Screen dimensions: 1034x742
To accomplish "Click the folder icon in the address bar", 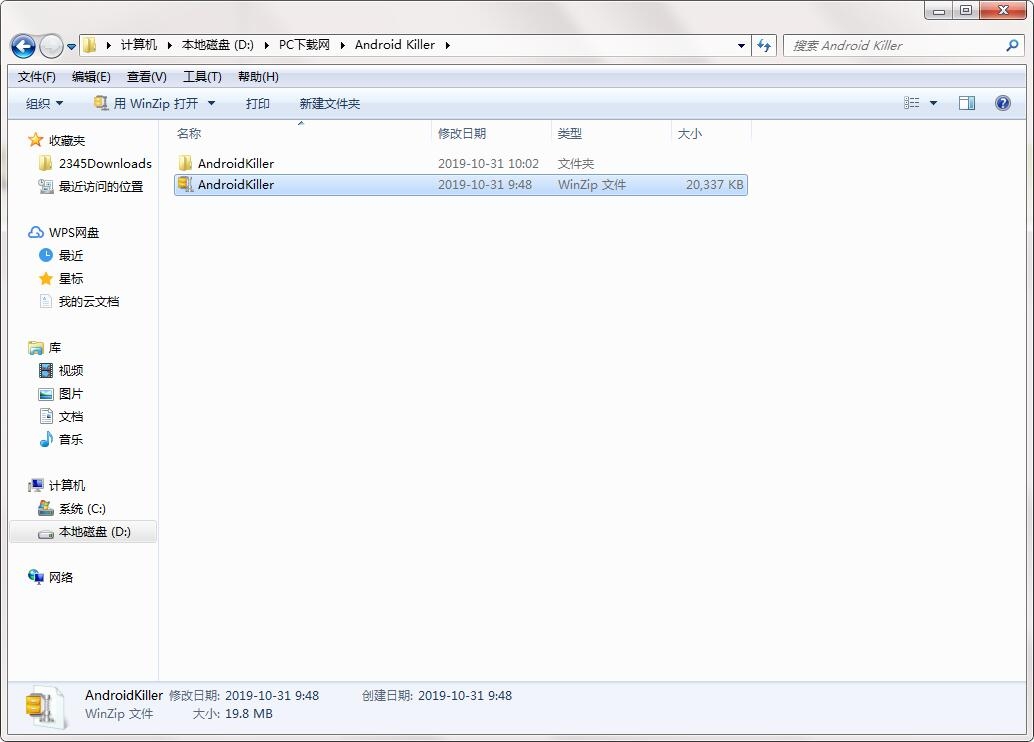I will coord(90,45).
